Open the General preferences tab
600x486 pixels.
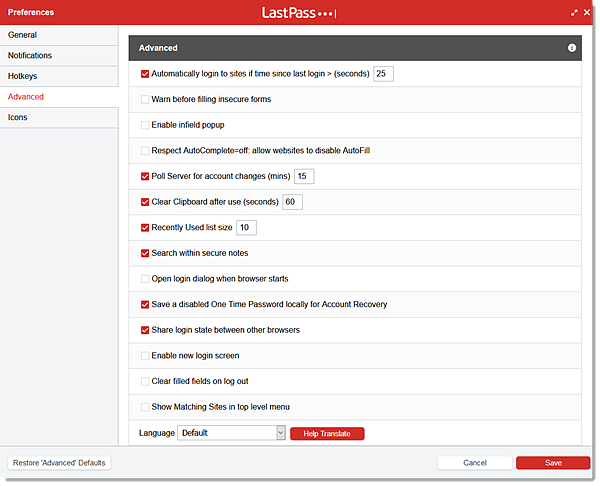click(x=59, y=35)
